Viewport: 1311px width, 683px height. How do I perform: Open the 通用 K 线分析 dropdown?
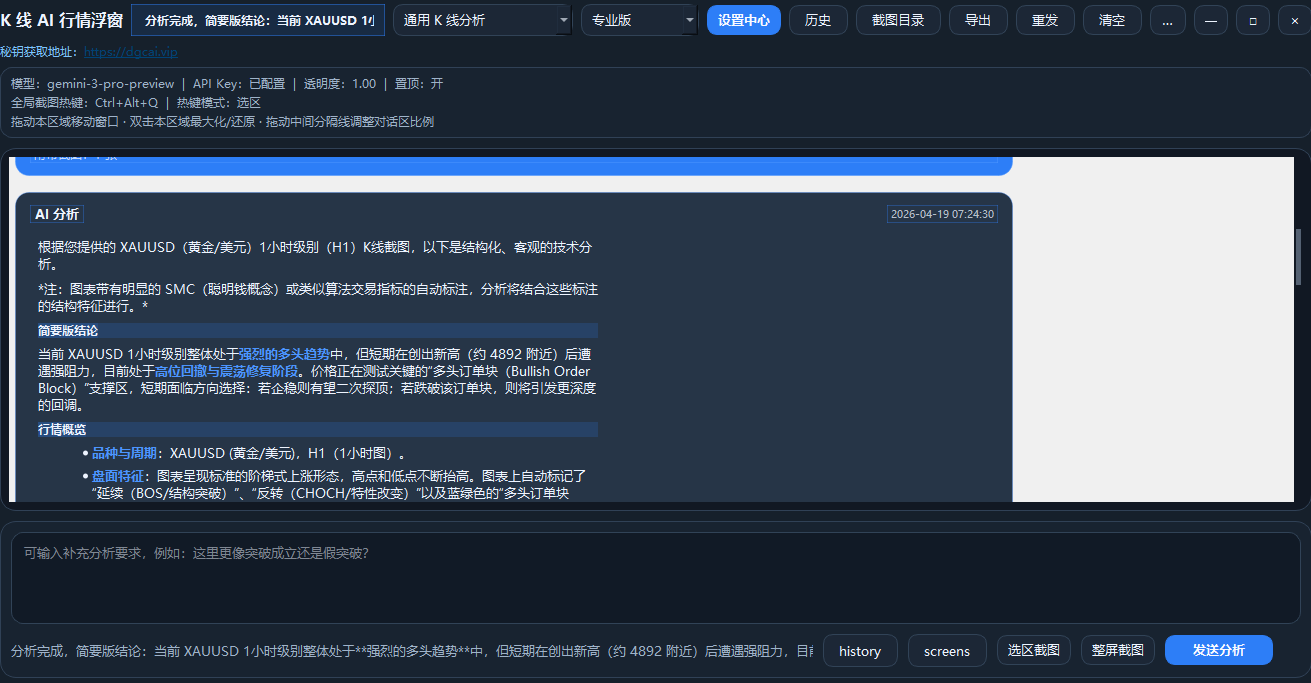(481, 19)
